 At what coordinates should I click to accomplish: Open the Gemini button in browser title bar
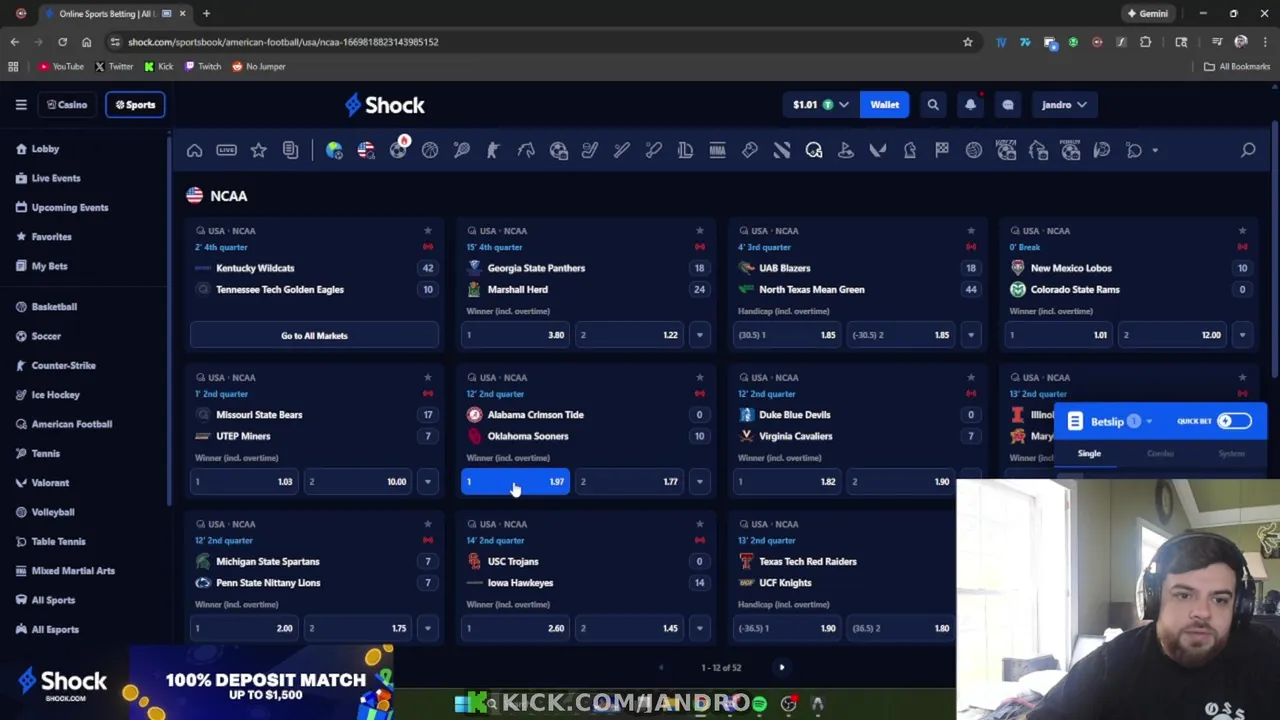(x=1147, y=14)
